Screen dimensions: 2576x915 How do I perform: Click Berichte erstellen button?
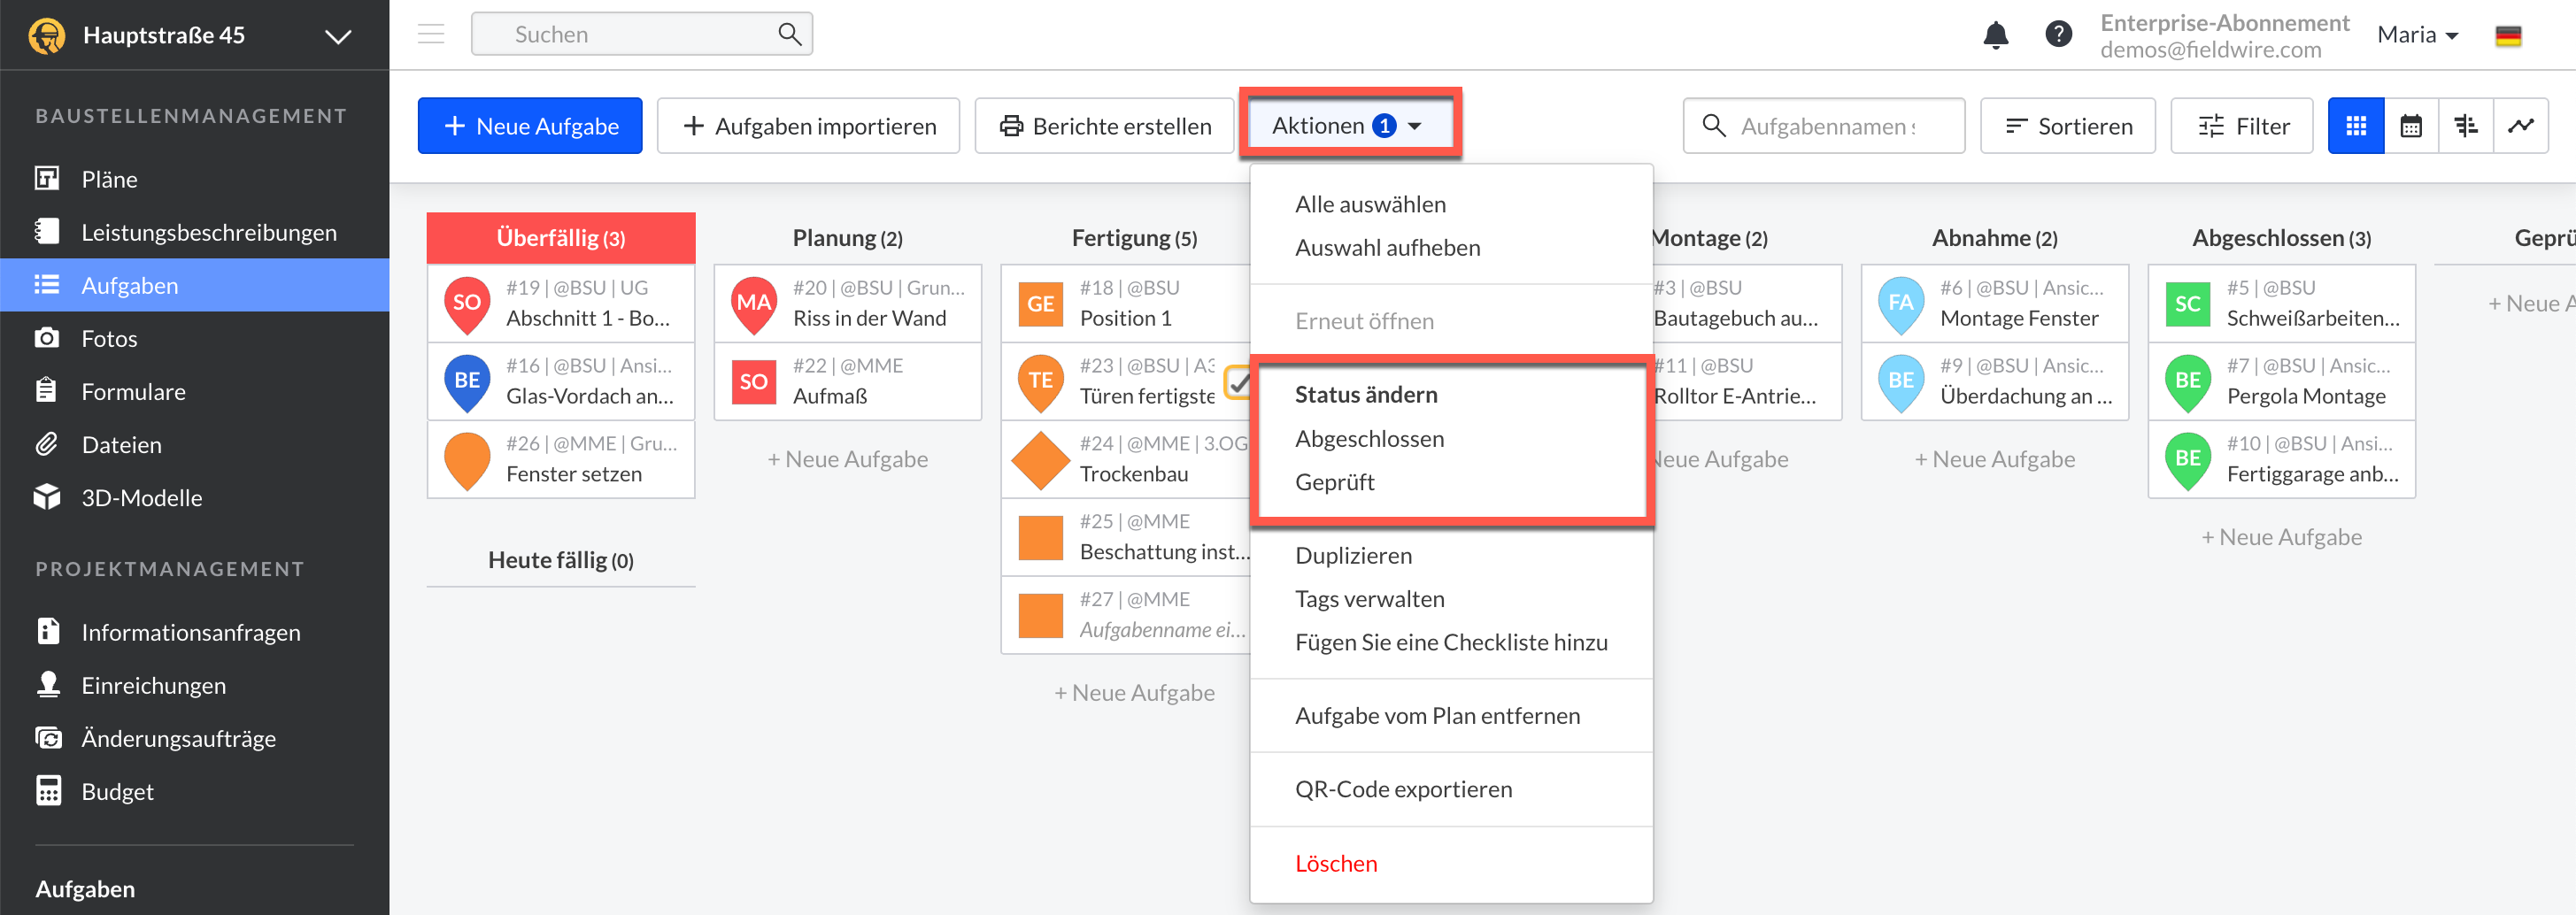(x=1105, y=126)
